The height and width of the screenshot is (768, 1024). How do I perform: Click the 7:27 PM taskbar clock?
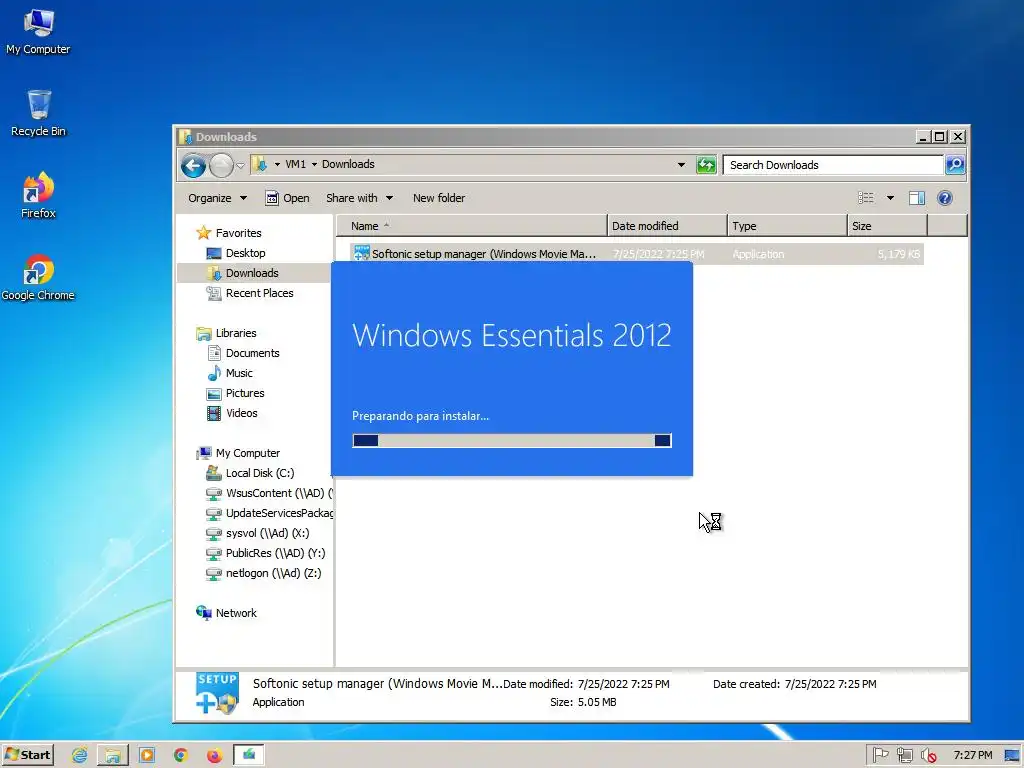click(x=972, y=756)
